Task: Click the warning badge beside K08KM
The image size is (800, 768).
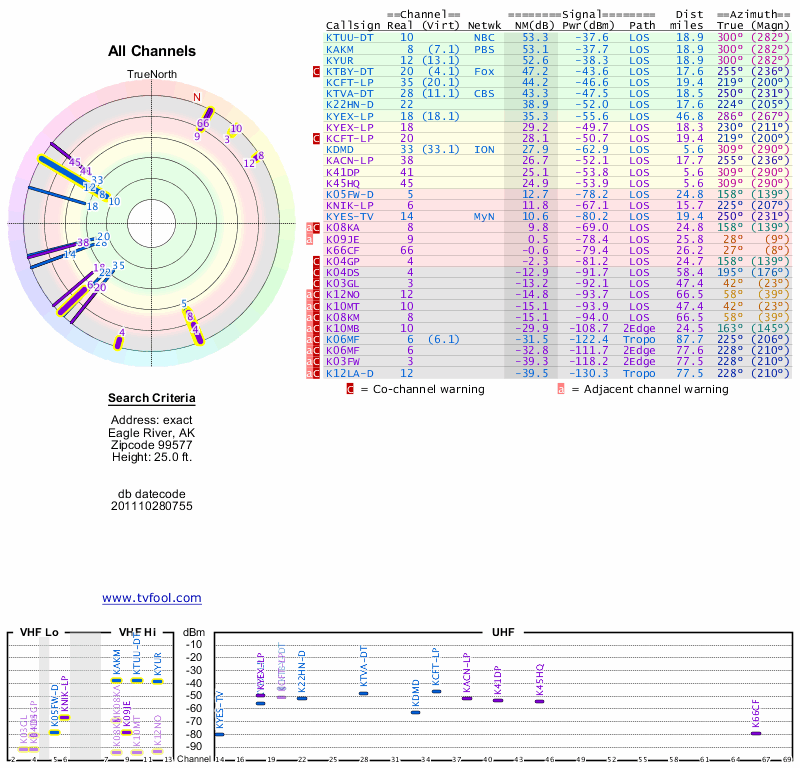Action: click(x=313, y=317)
